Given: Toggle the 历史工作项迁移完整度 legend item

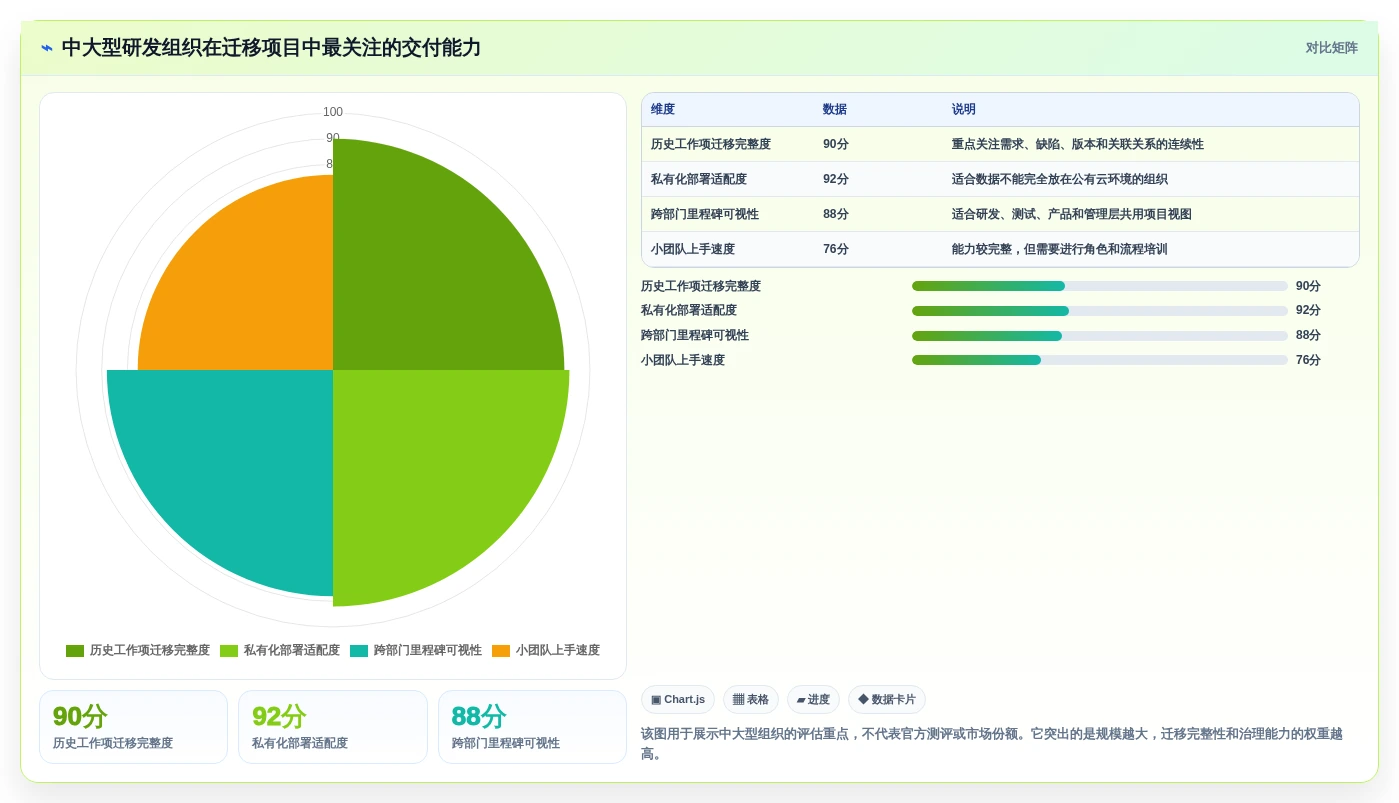Looking at the screenshot, I should coord(138,650).
